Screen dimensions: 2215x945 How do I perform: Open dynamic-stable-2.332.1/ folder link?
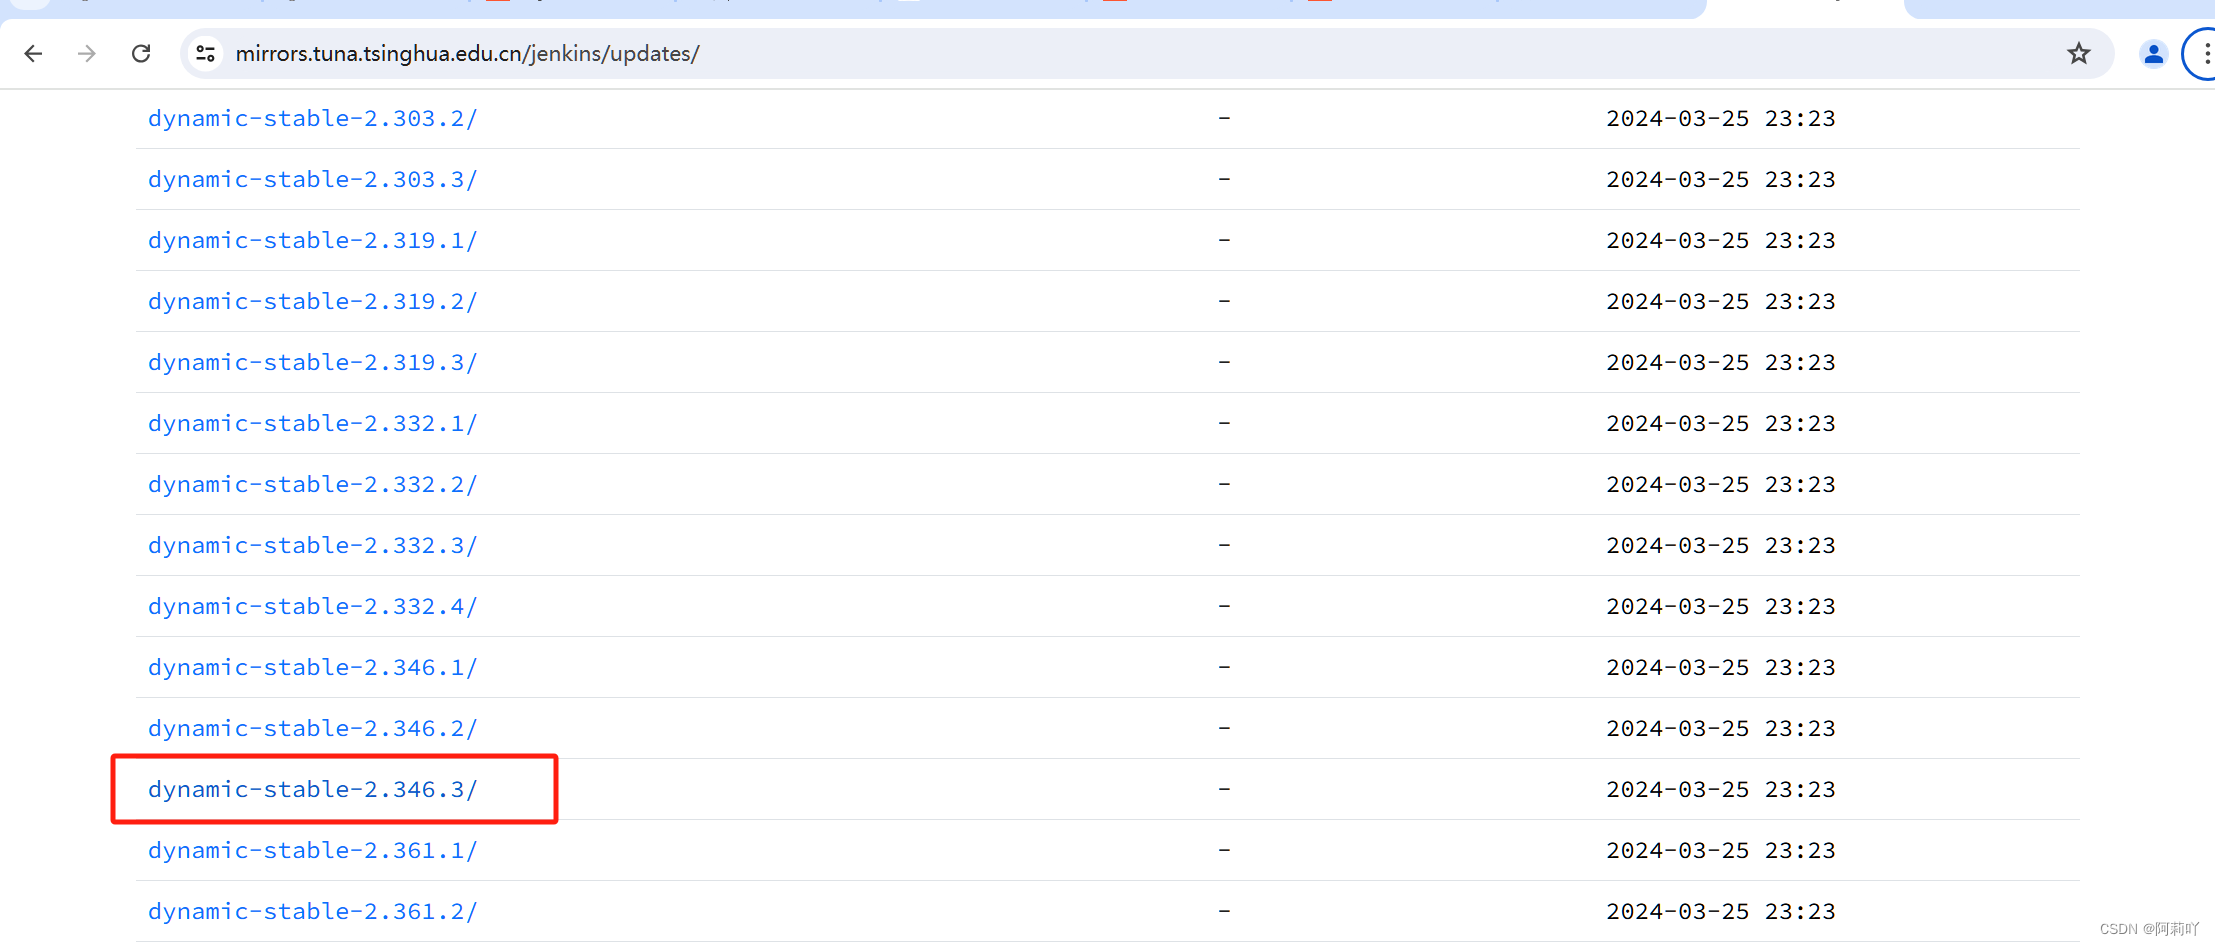coord(313,423)
